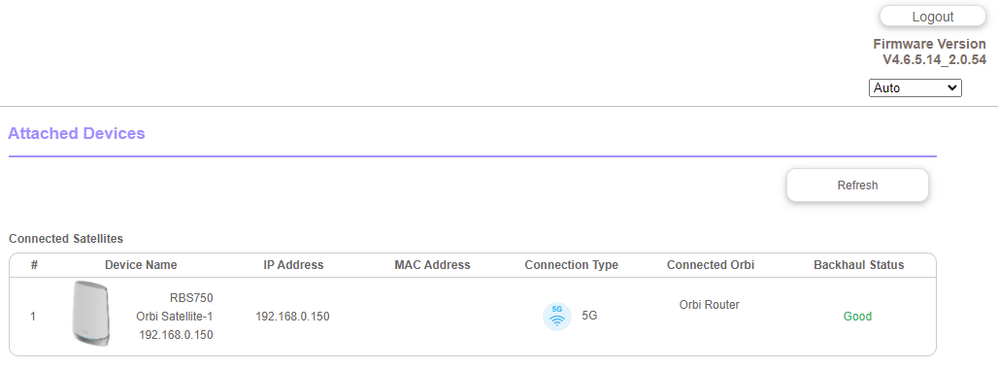Click the 192.168.0.150 IP address cell
The image size is (998, 372).
pyautogui.click(x=293, y=317)
